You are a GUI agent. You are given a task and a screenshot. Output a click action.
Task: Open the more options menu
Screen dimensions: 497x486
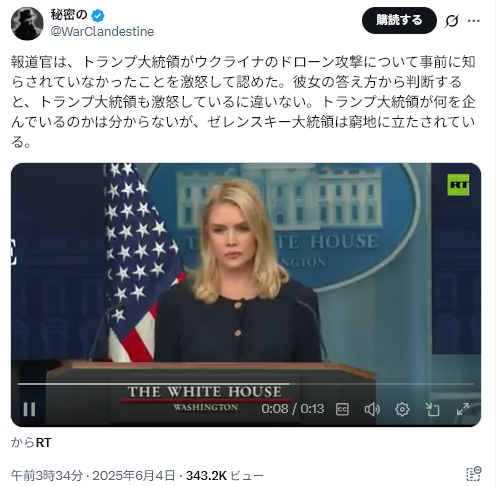(x=474, y=21)
